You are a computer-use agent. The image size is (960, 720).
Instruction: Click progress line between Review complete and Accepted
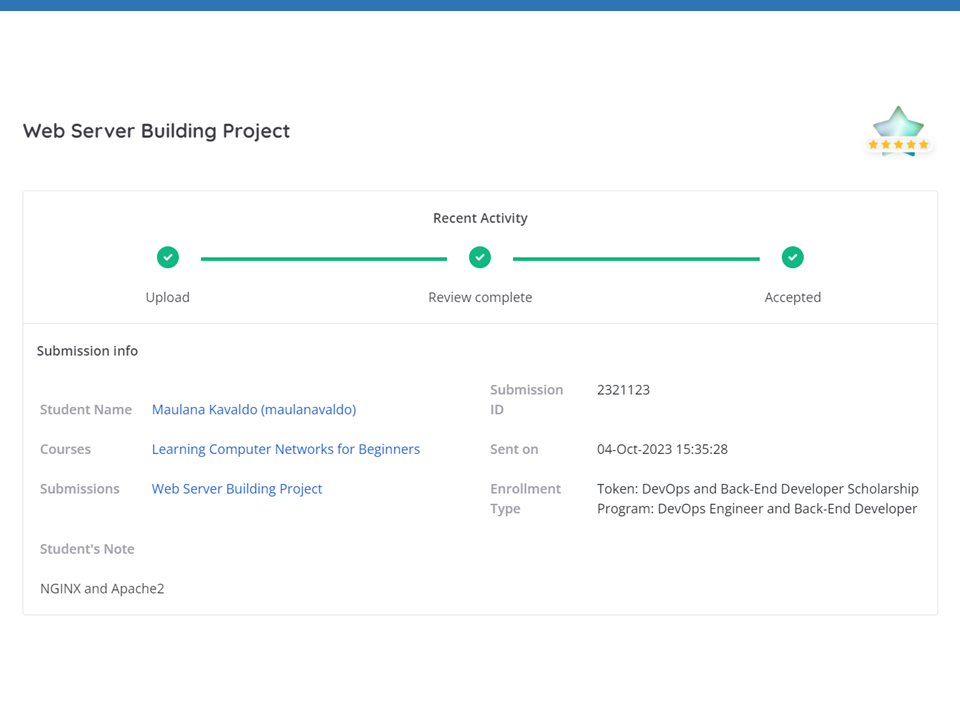(x=636, y=259)
